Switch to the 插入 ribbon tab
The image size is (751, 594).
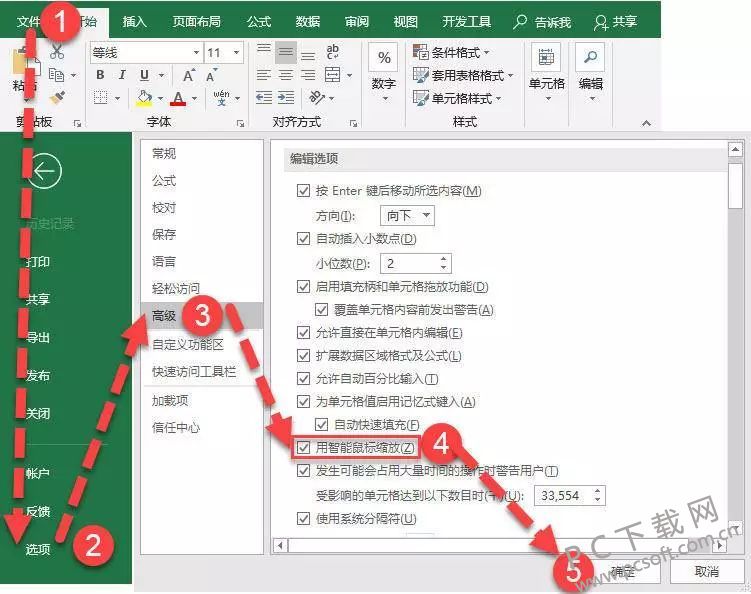[x=134, y=22]
